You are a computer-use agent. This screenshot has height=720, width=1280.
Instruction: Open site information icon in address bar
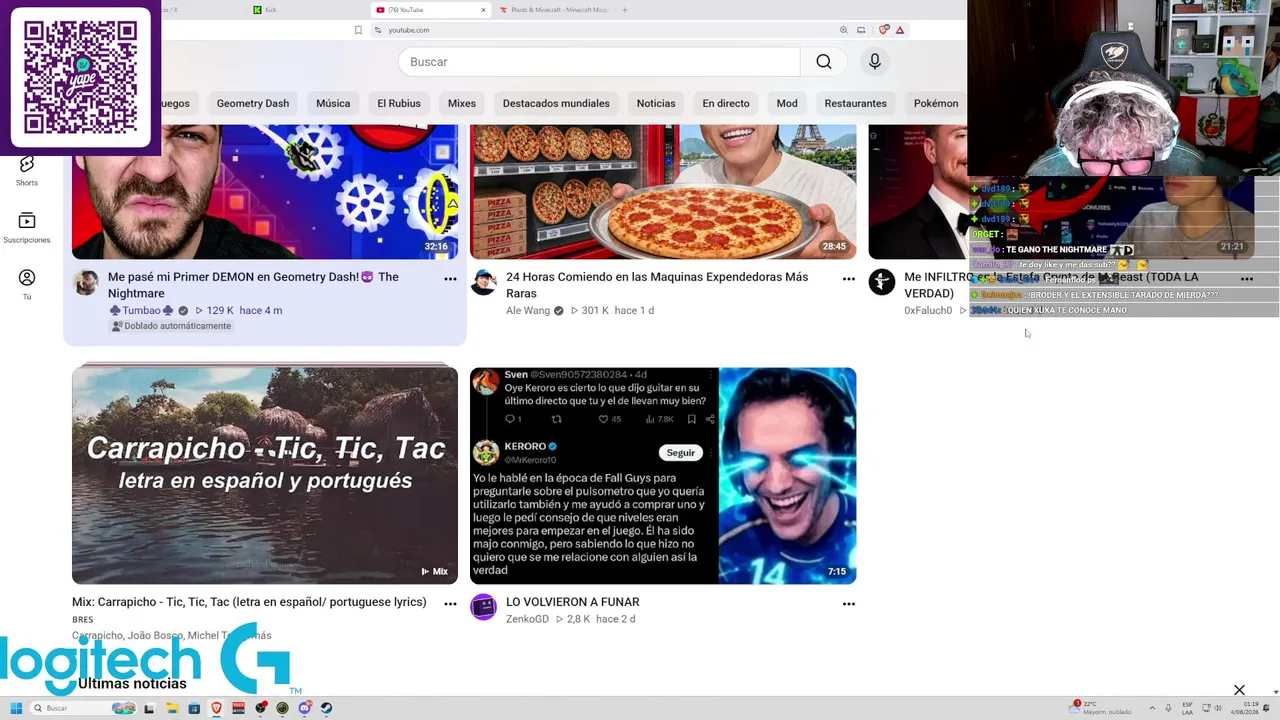point(378,30)
